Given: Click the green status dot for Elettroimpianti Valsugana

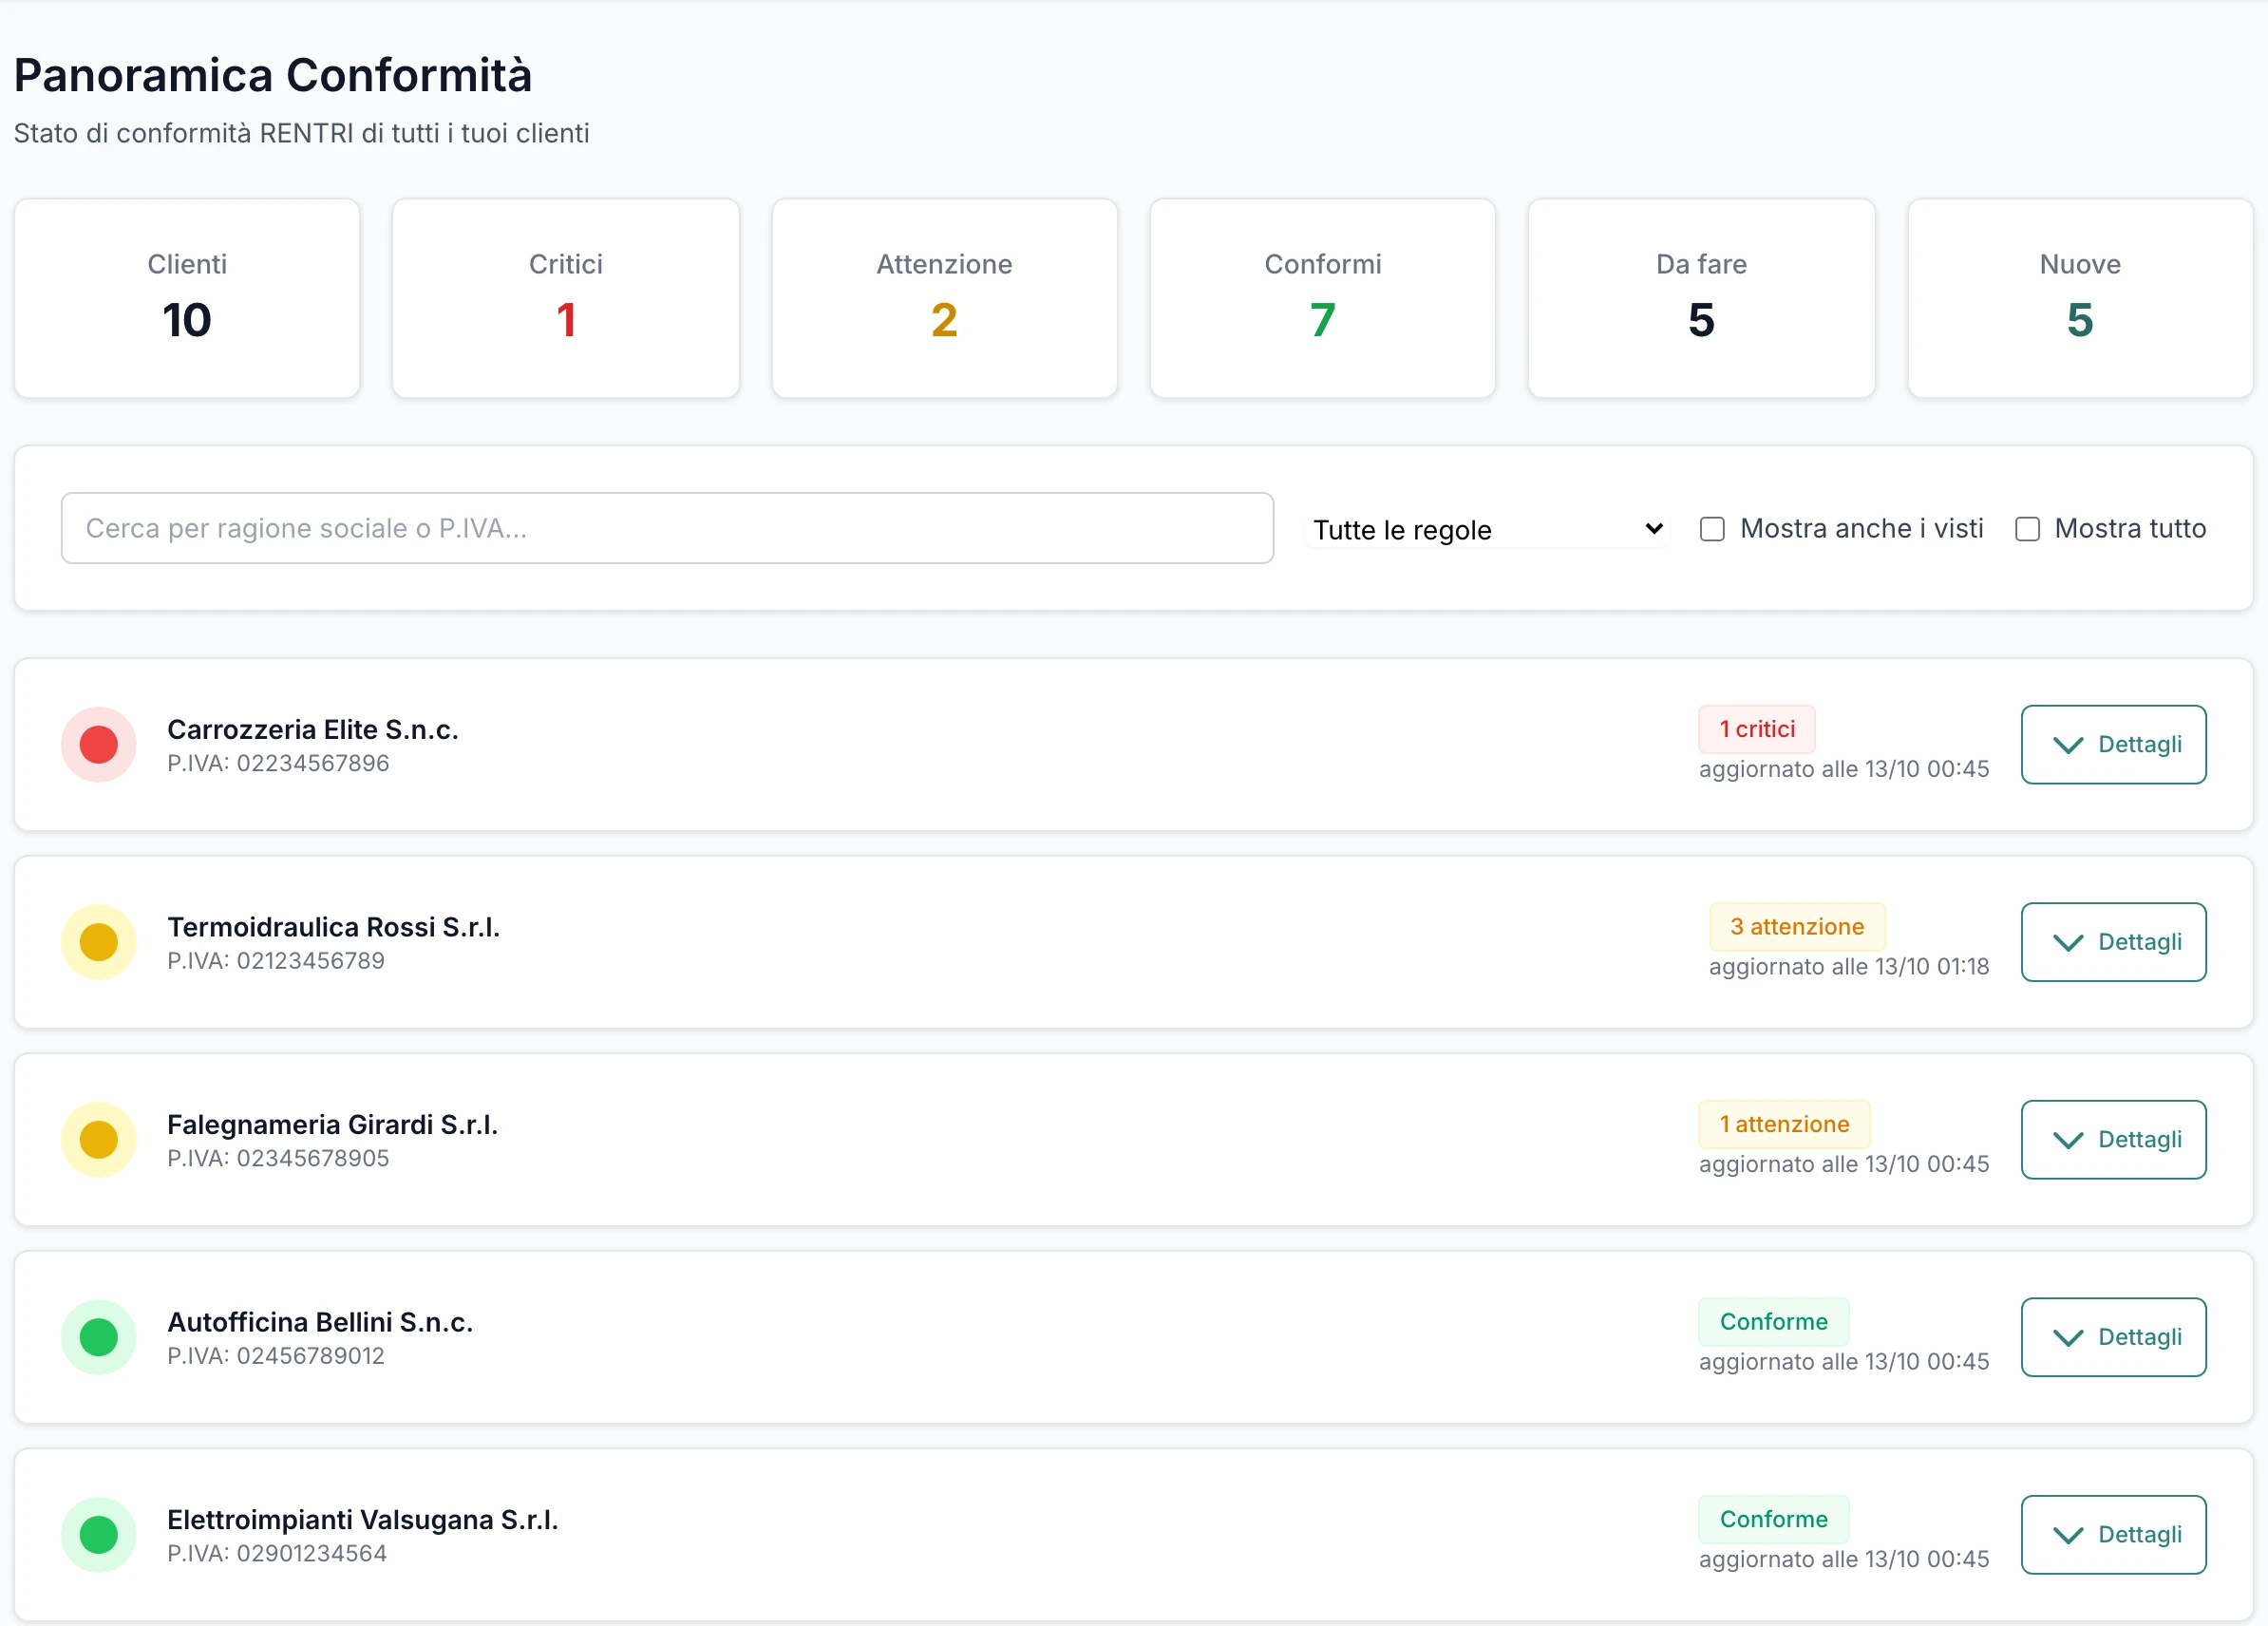Looking at the screenshot, I should tap(98, 1535).
